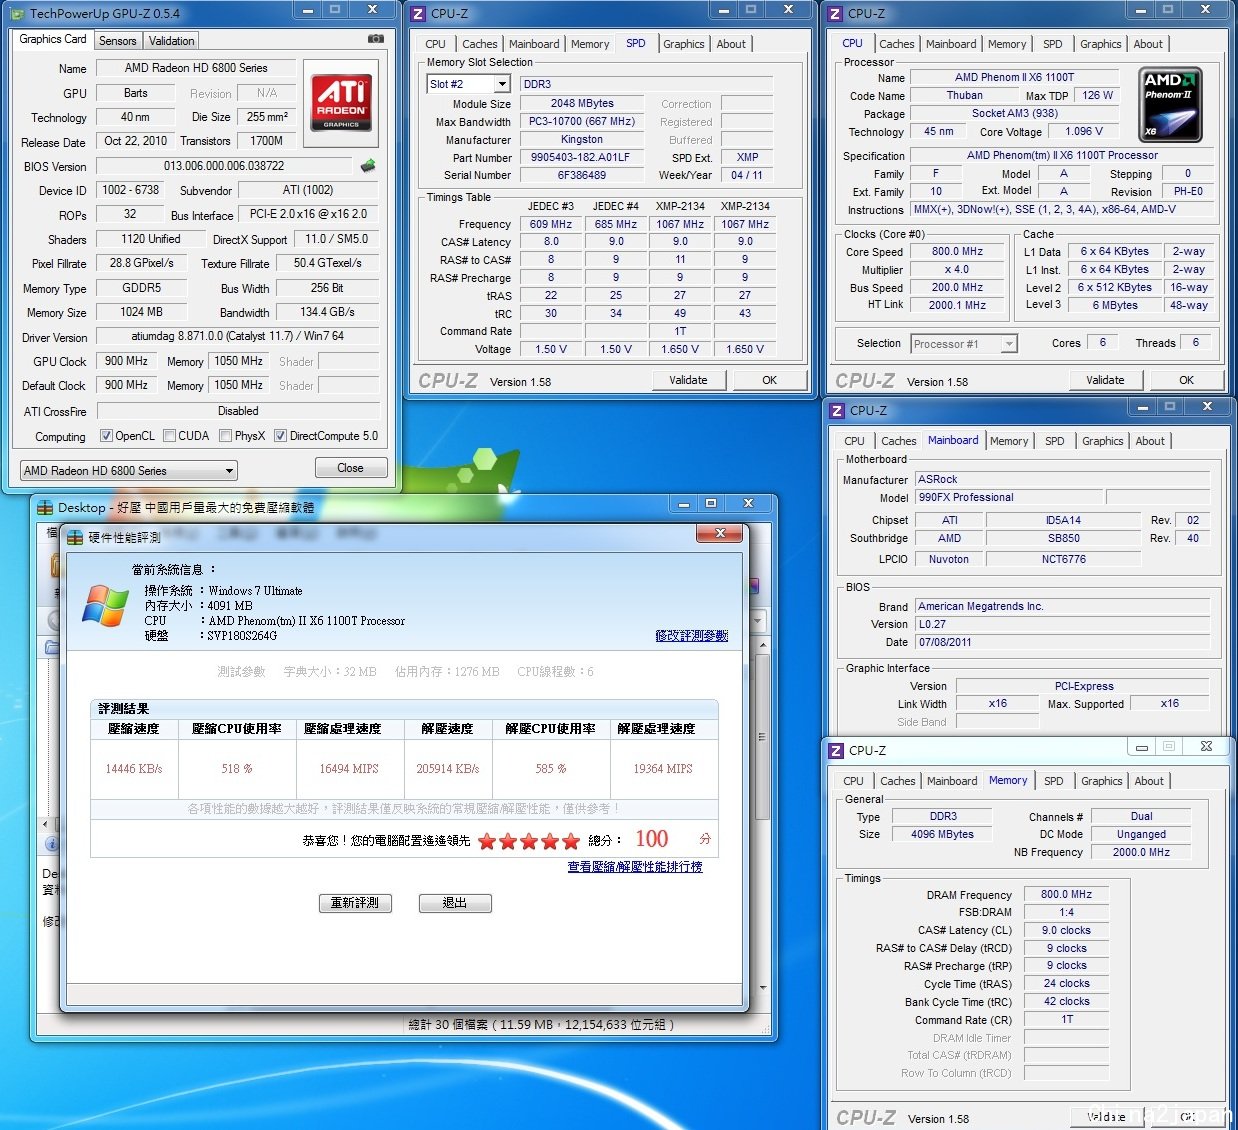Click the Z icon of the CPU-Z Memory window
The height and width of the screenshot is (1130, 1238).
837,751
